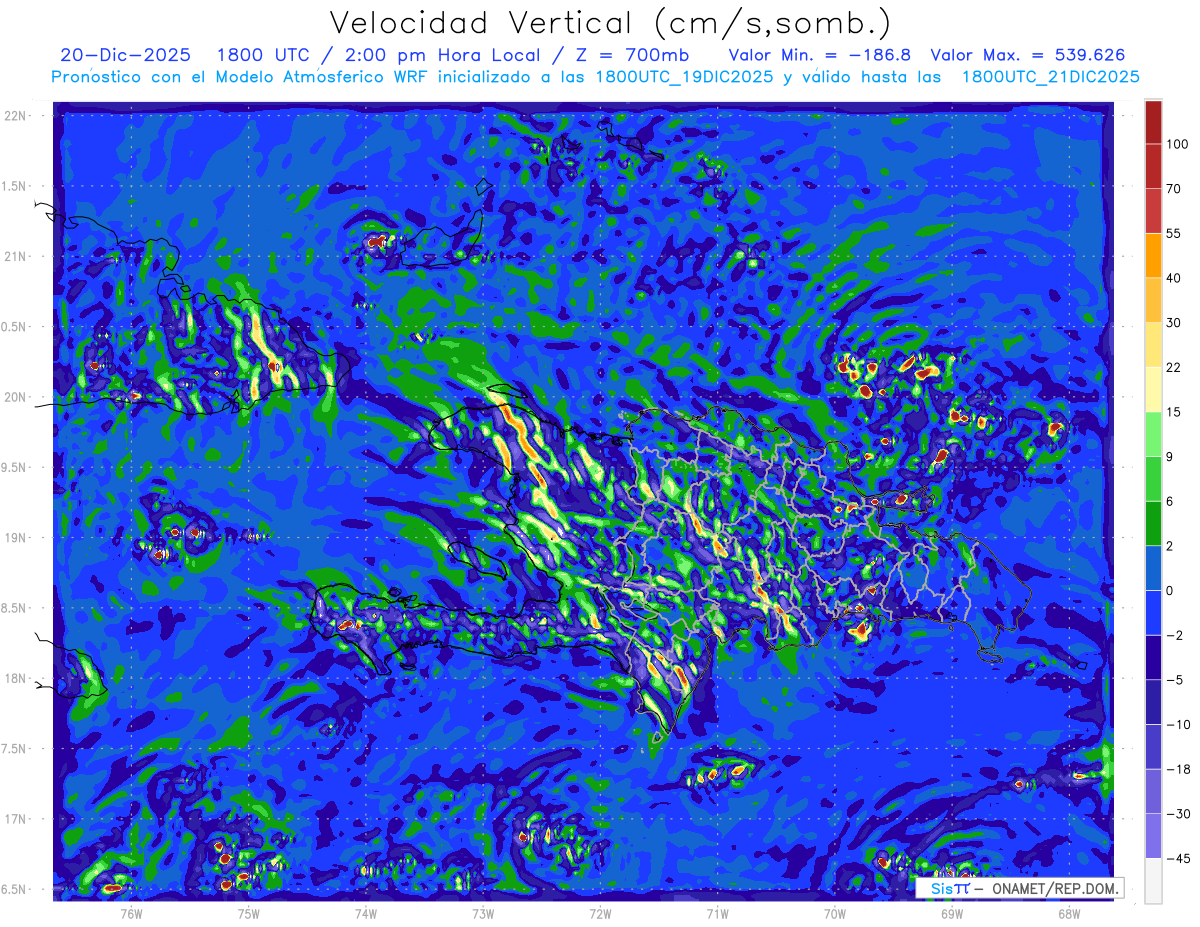This screenshot has width=1200, height=927.
Task: Click the '-45' color bar label
Action: coord(1177,858)
